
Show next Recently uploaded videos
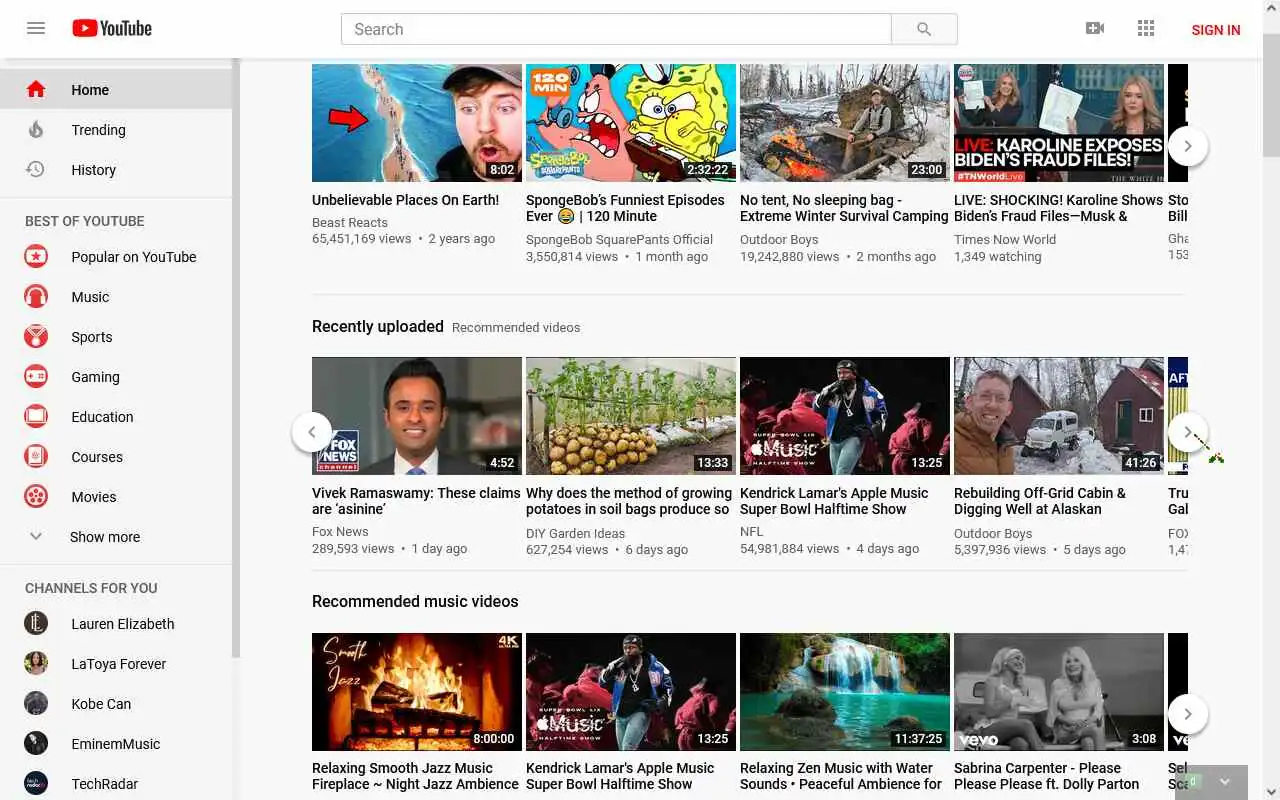point(1188,432)
